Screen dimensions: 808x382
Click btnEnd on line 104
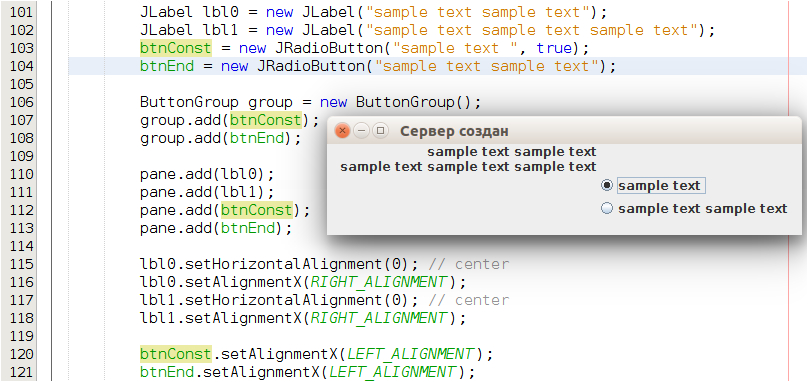(x=167, y=66)
